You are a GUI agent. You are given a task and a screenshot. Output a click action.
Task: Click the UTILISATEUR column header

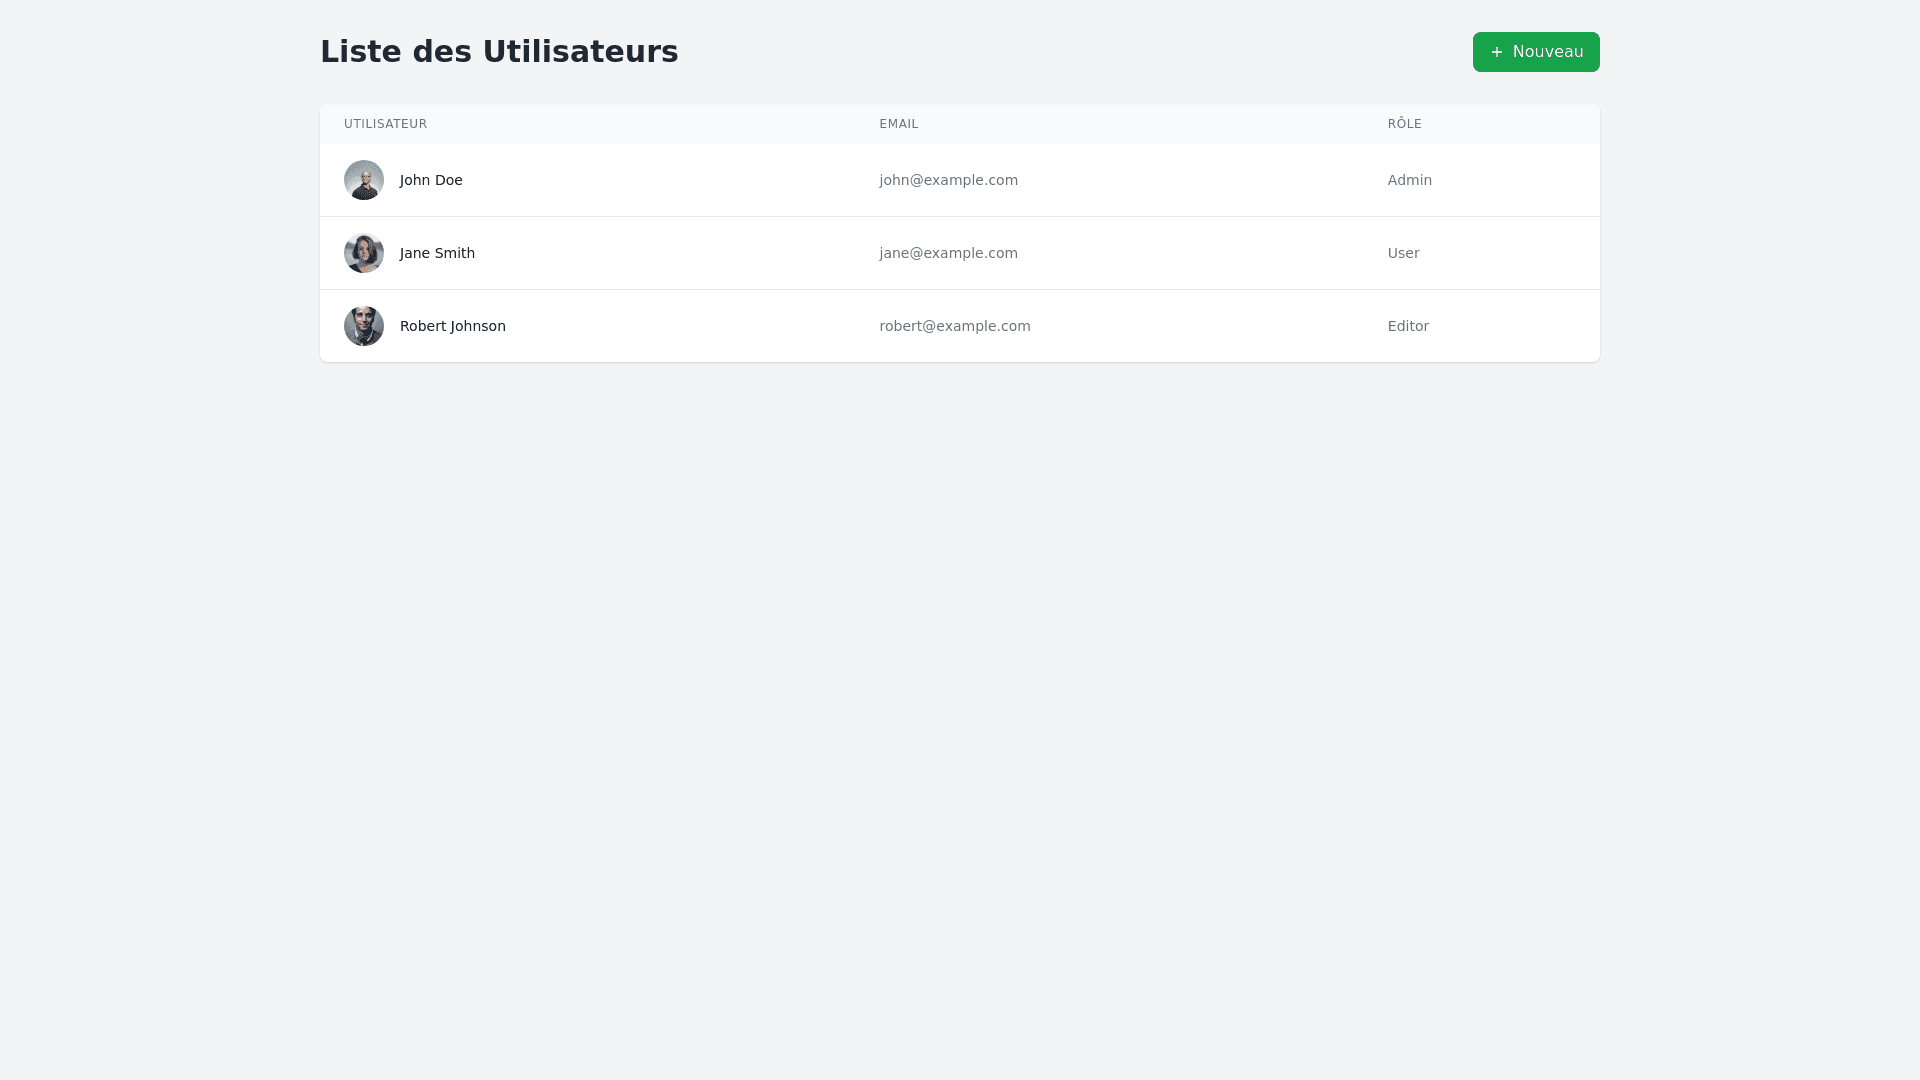click(385, 124)
